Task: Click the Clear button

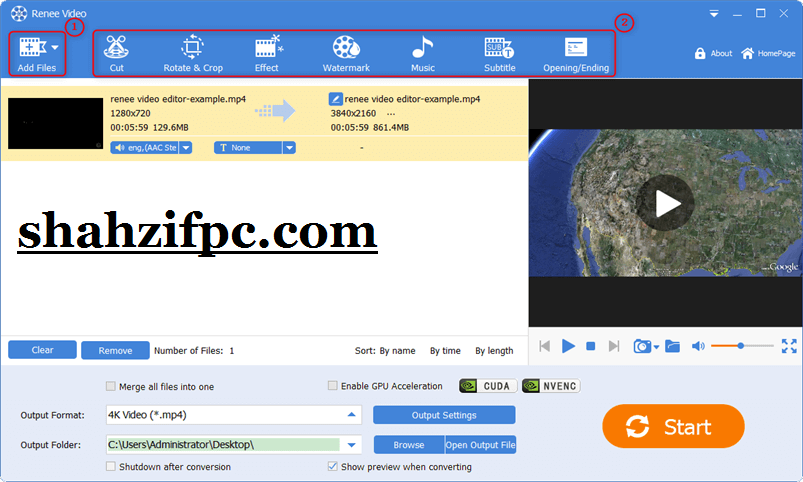Action: point(43,350)
